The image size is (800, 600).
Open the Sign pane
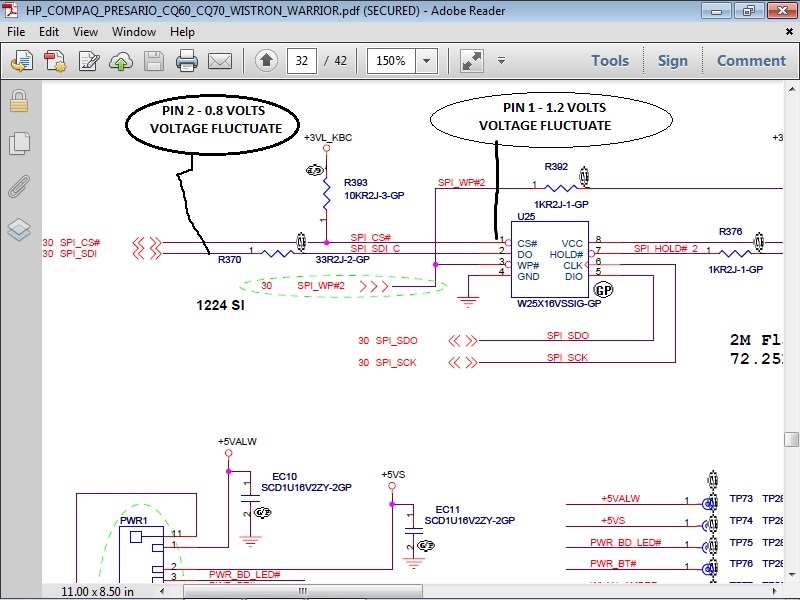coord(672,61)
